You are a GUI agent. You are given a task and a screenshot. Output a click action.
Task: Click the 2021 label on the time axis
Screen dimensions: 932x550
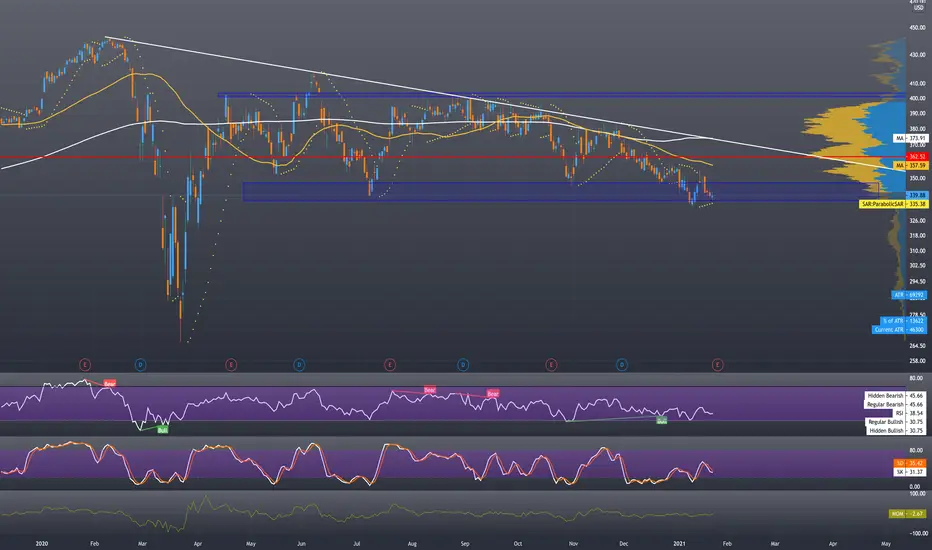tap(679, 543)
